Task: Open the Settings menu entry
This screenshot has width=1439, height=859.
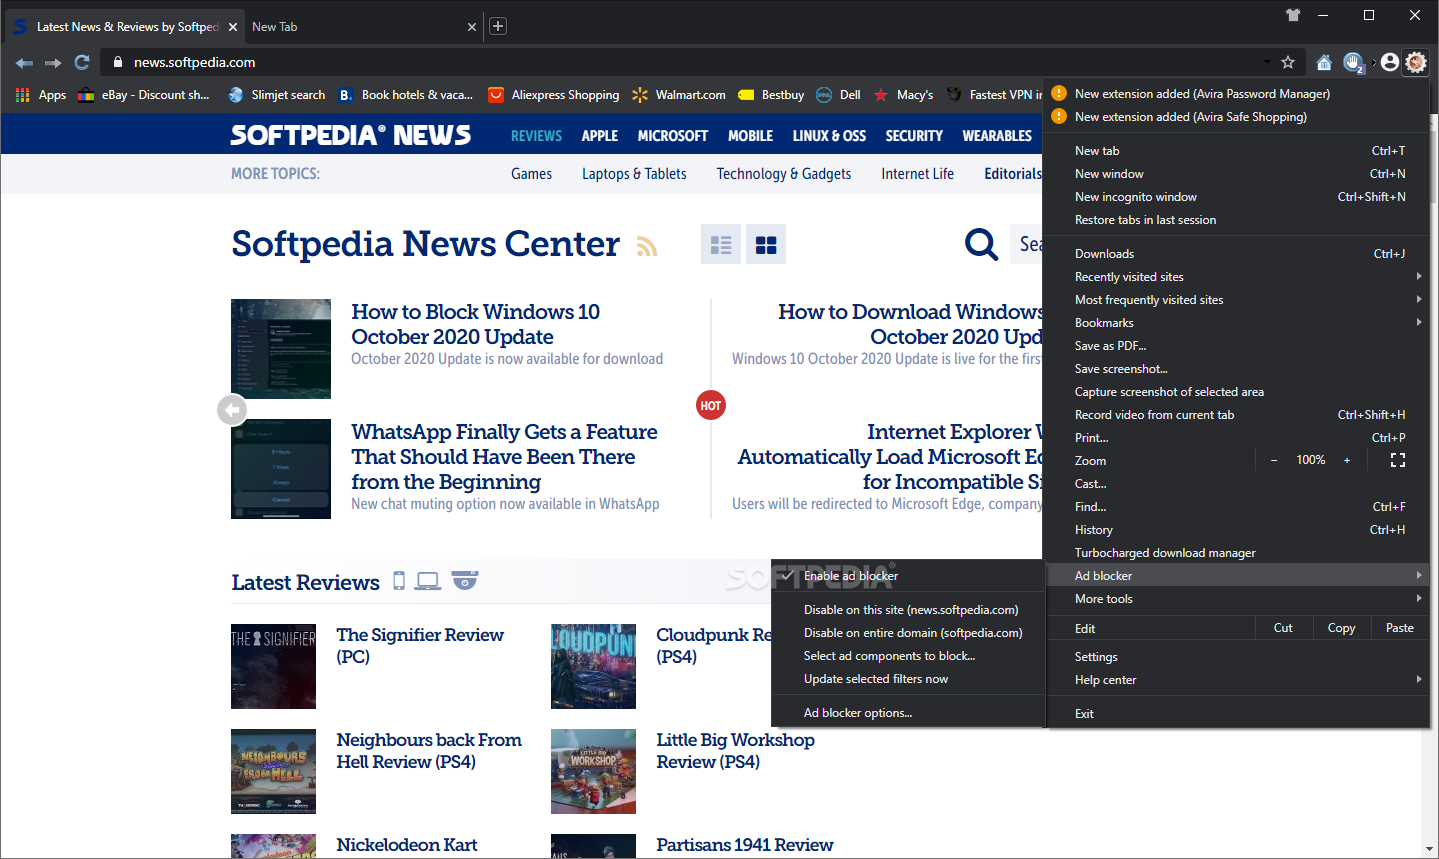Action: (1236, 657)
